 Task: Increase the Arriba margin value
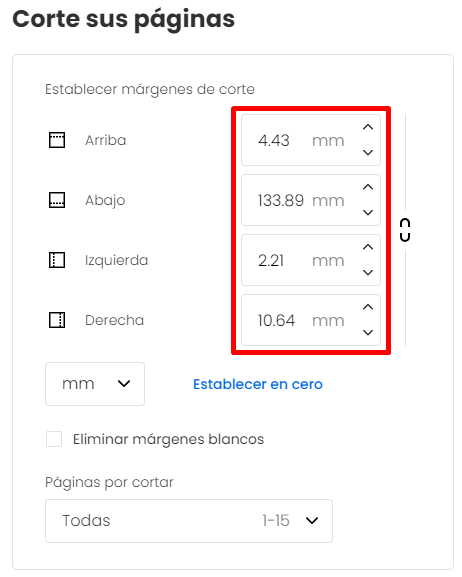coord(368,127)
